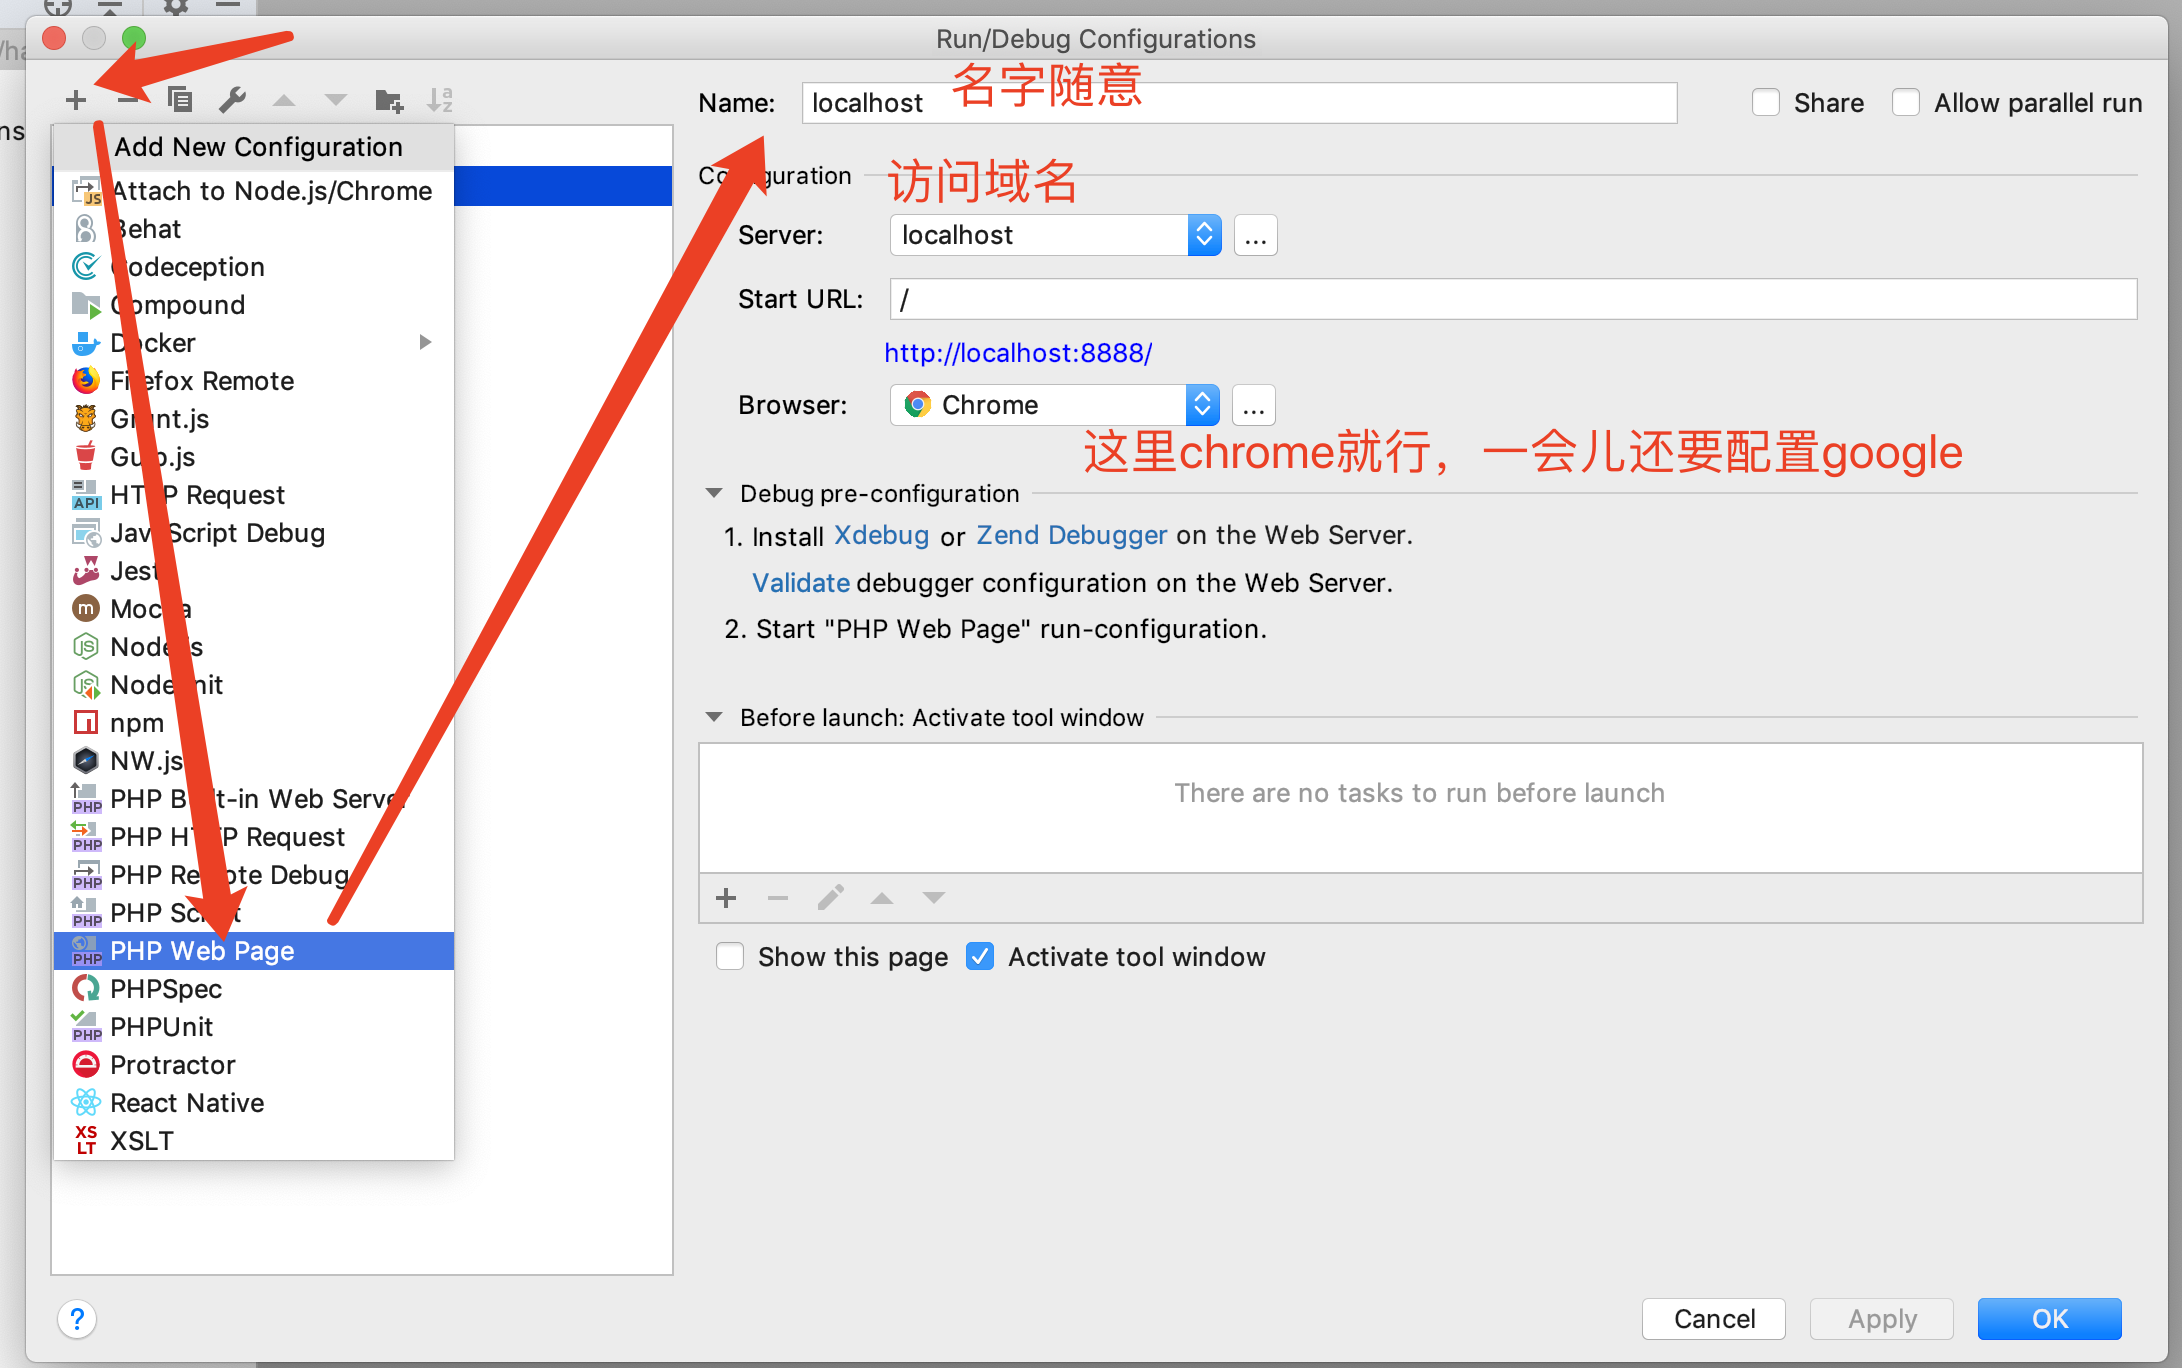Choose PHPUnit configuration type
This screenshot has width=2182, height=1368.
[162, 1027]
